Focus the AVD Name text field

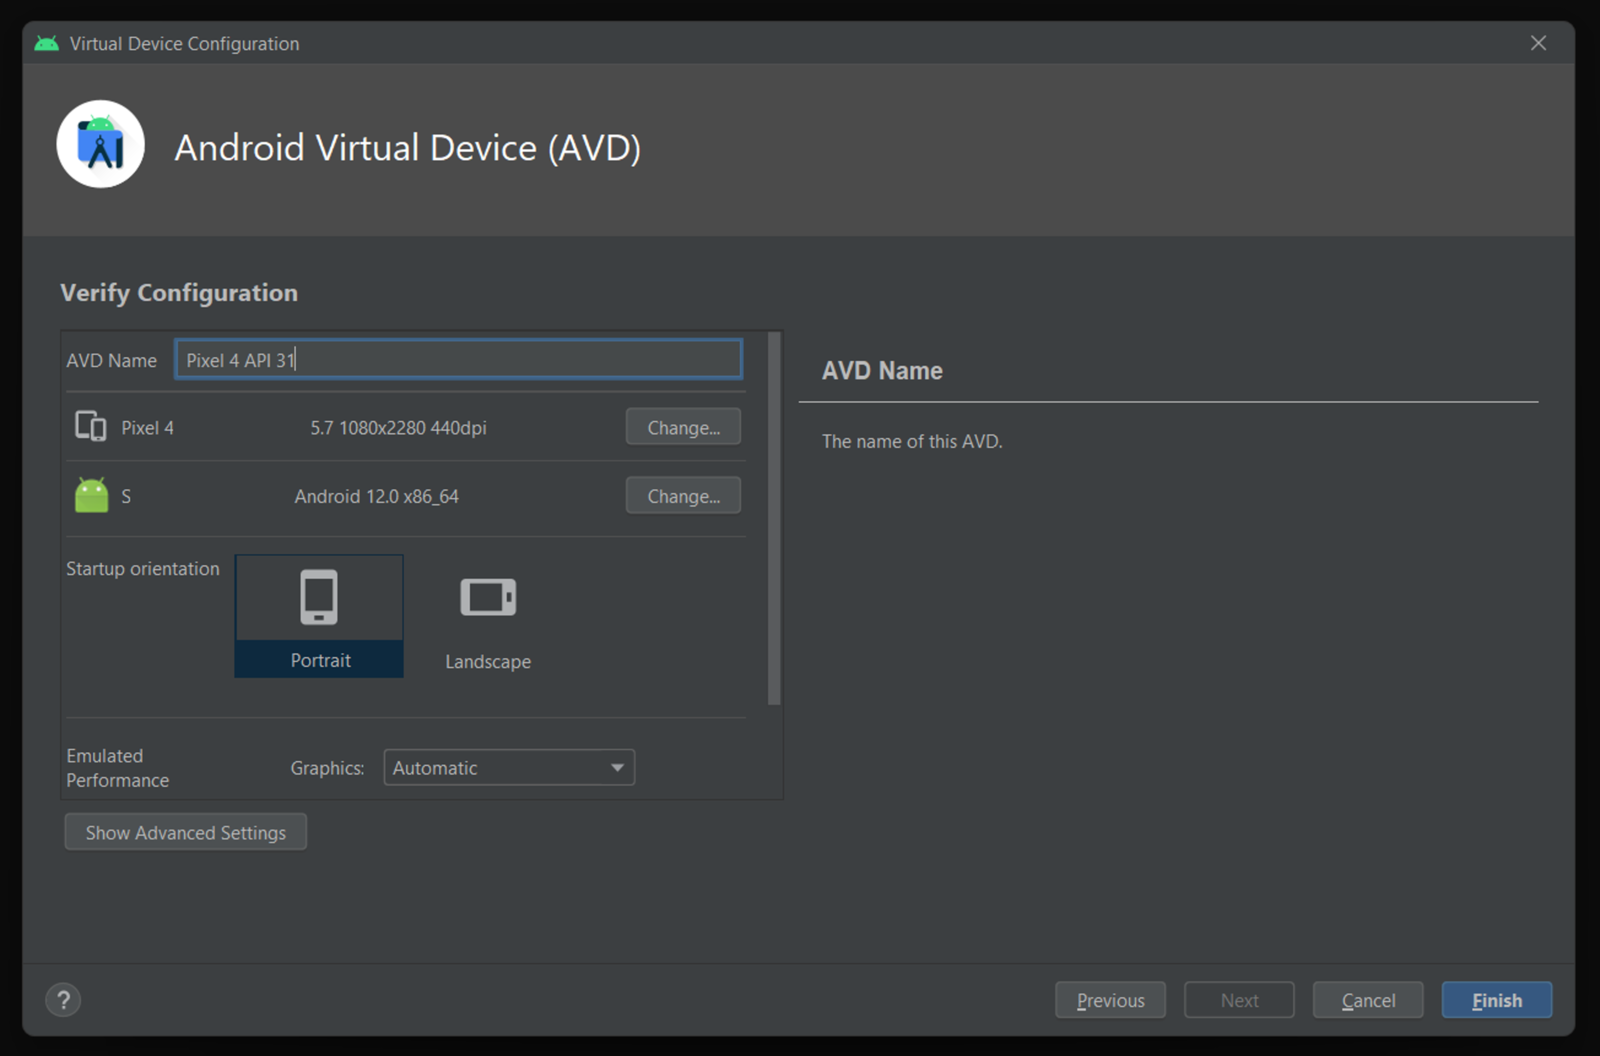coord(459,360)
